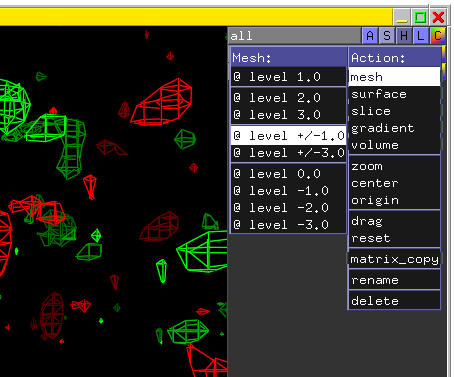This screenshot has width=454, height=377.
Task: Choose mesh '@ level 0.0'
Action: point(289,174)
